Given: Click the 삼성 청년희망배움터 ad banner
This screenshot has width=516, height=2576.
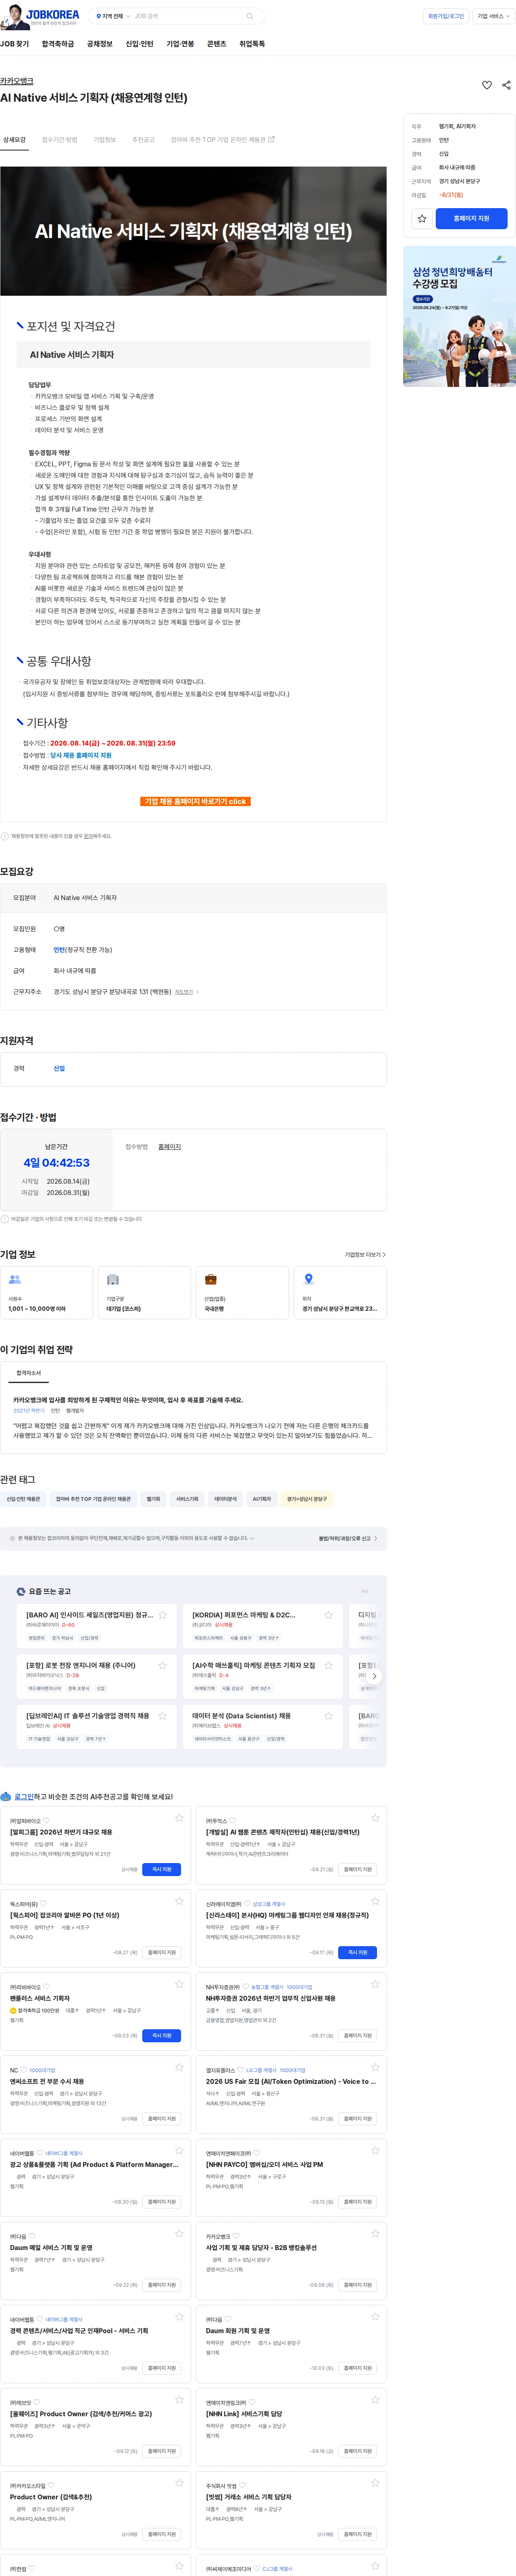Looking at the screenshot, I should click(x=459, y=316).
